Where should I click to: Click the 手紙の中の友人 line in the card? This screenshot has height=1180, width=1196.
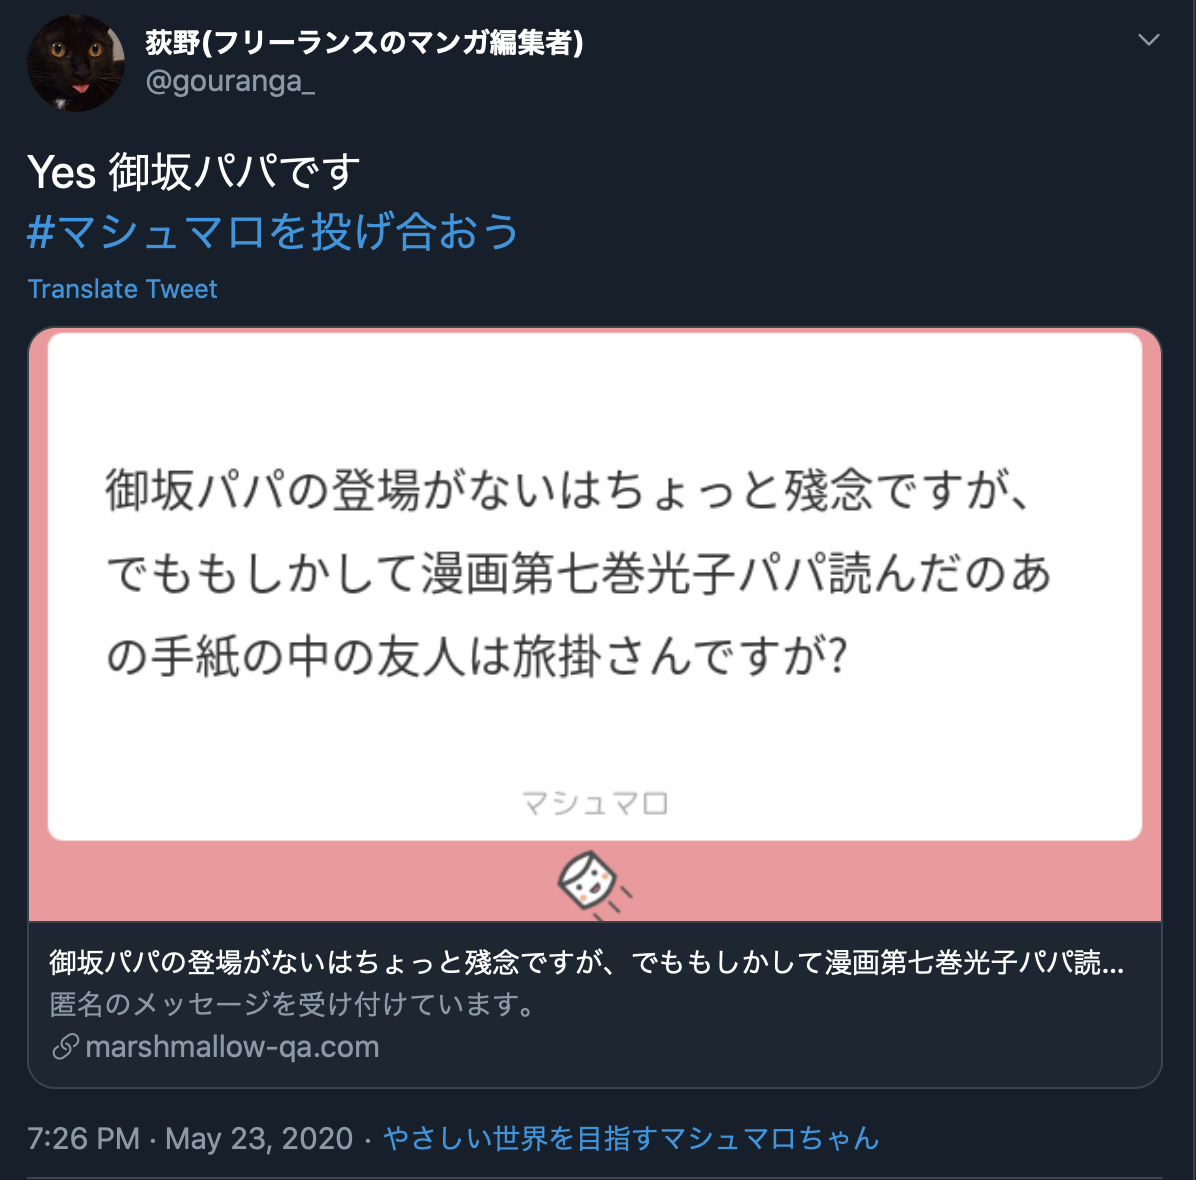pyautogui.click(x=476, y=656)
